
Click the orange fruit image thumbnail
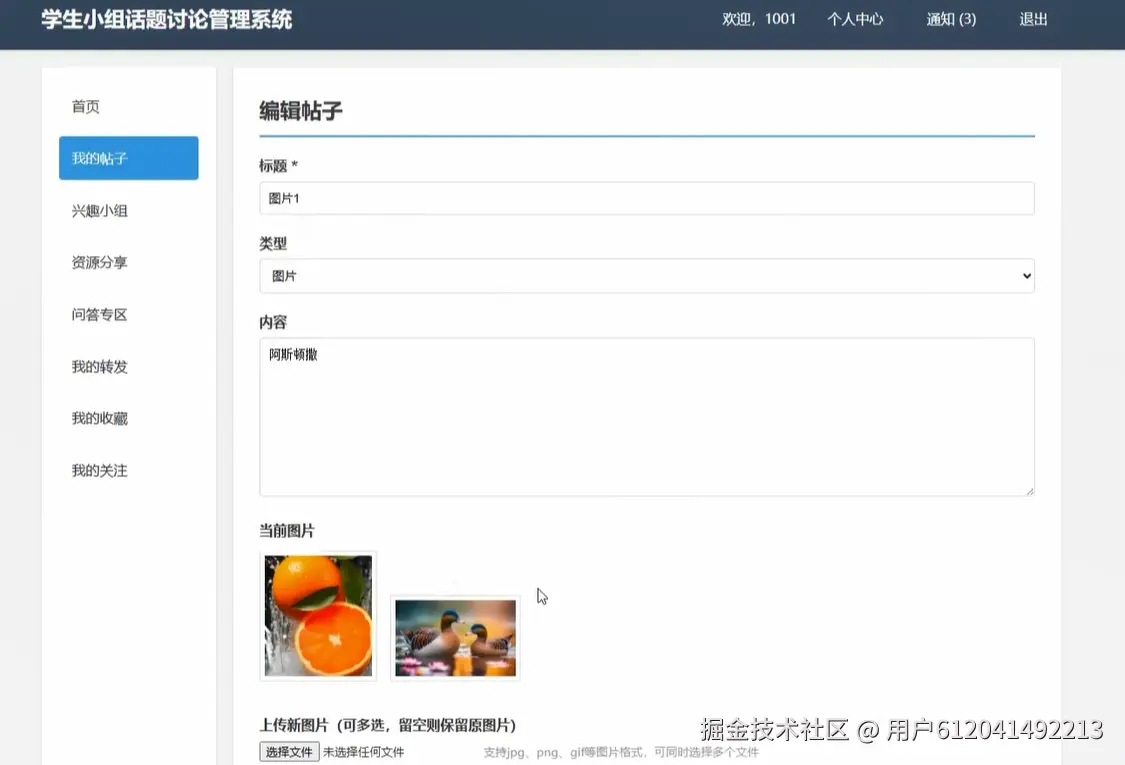317,616
